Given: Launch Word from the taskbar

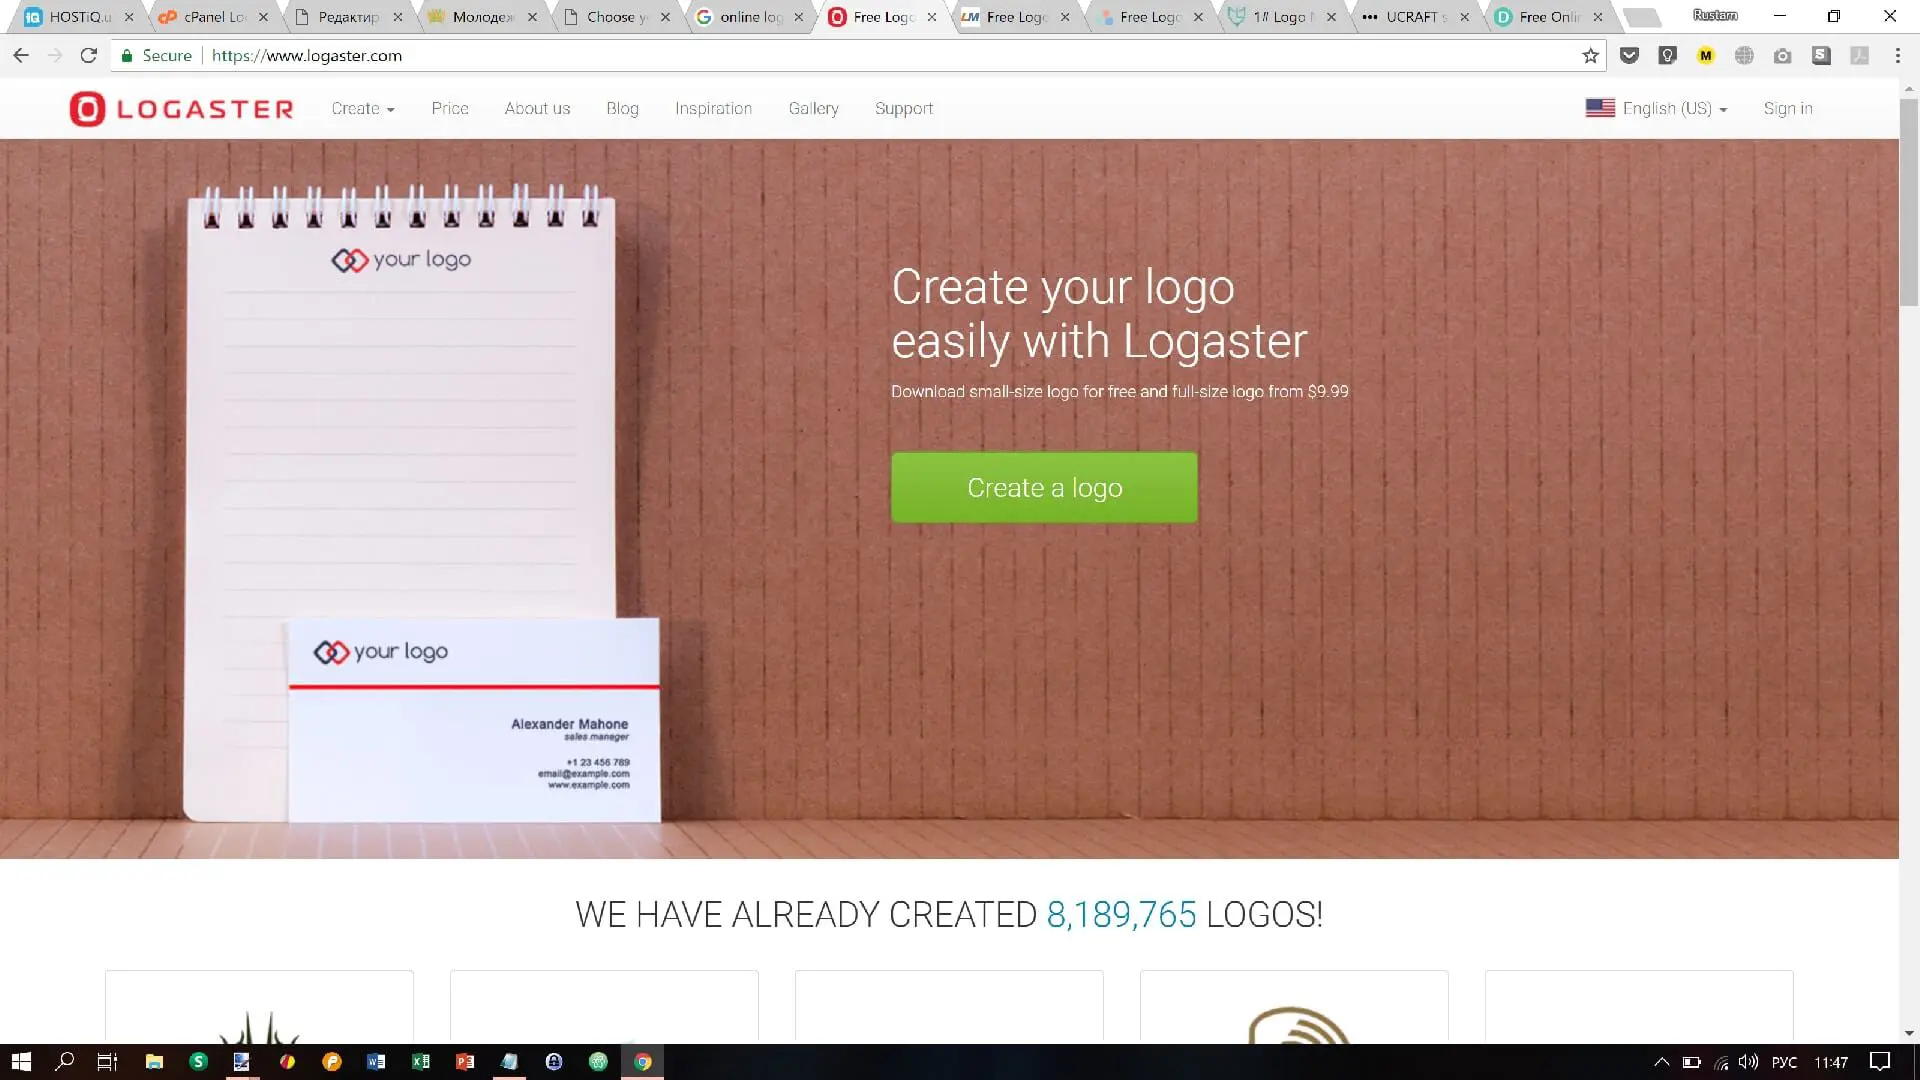Looking at the screenshot, I should 376,1062.
